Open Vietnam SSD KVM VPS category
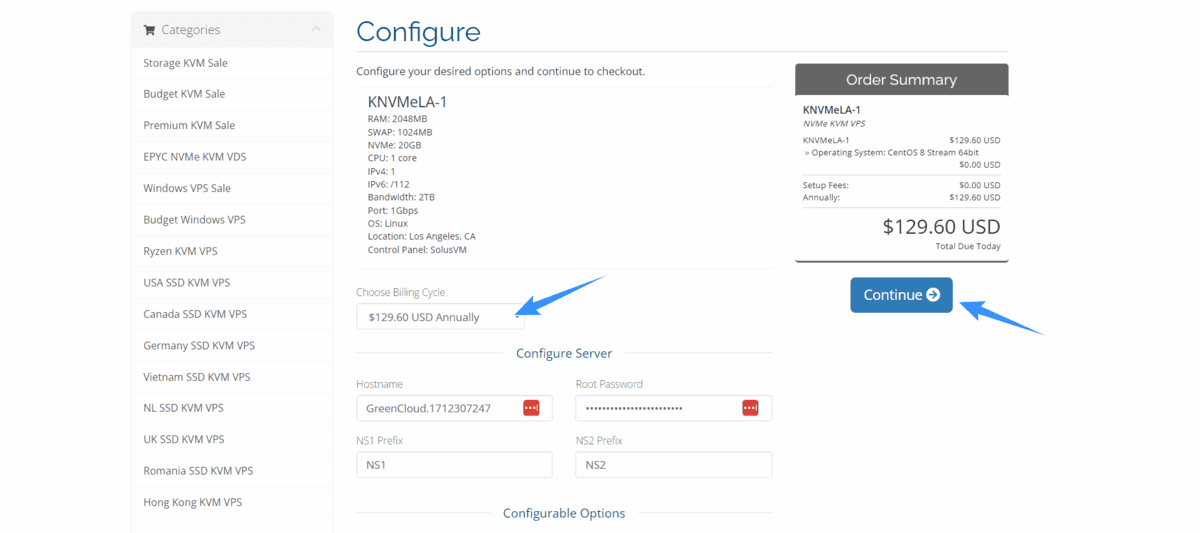This screenshot has height=533, width=1200. point(232,377)
